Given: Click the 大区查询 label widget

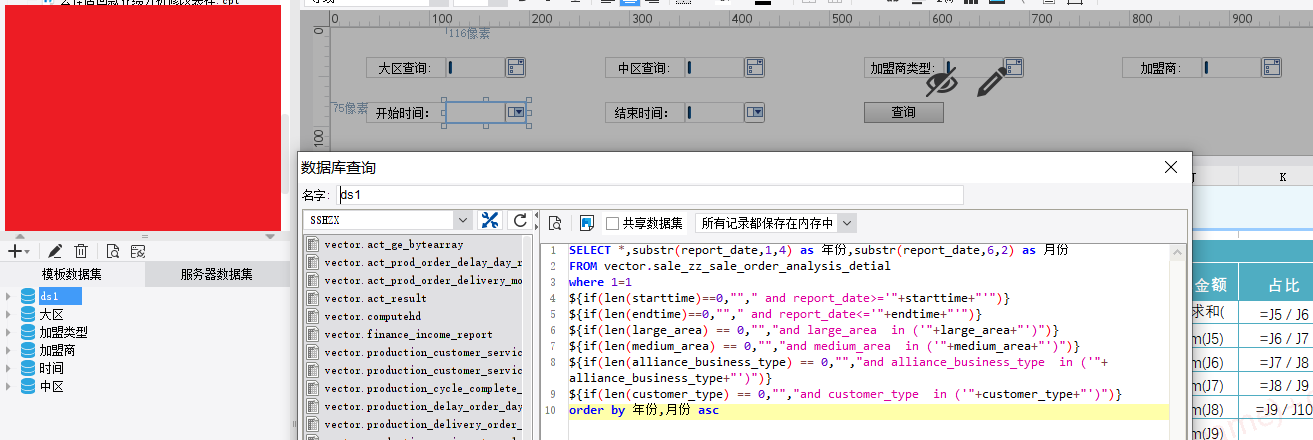Looking at the screenshot, I should [404, 68].
